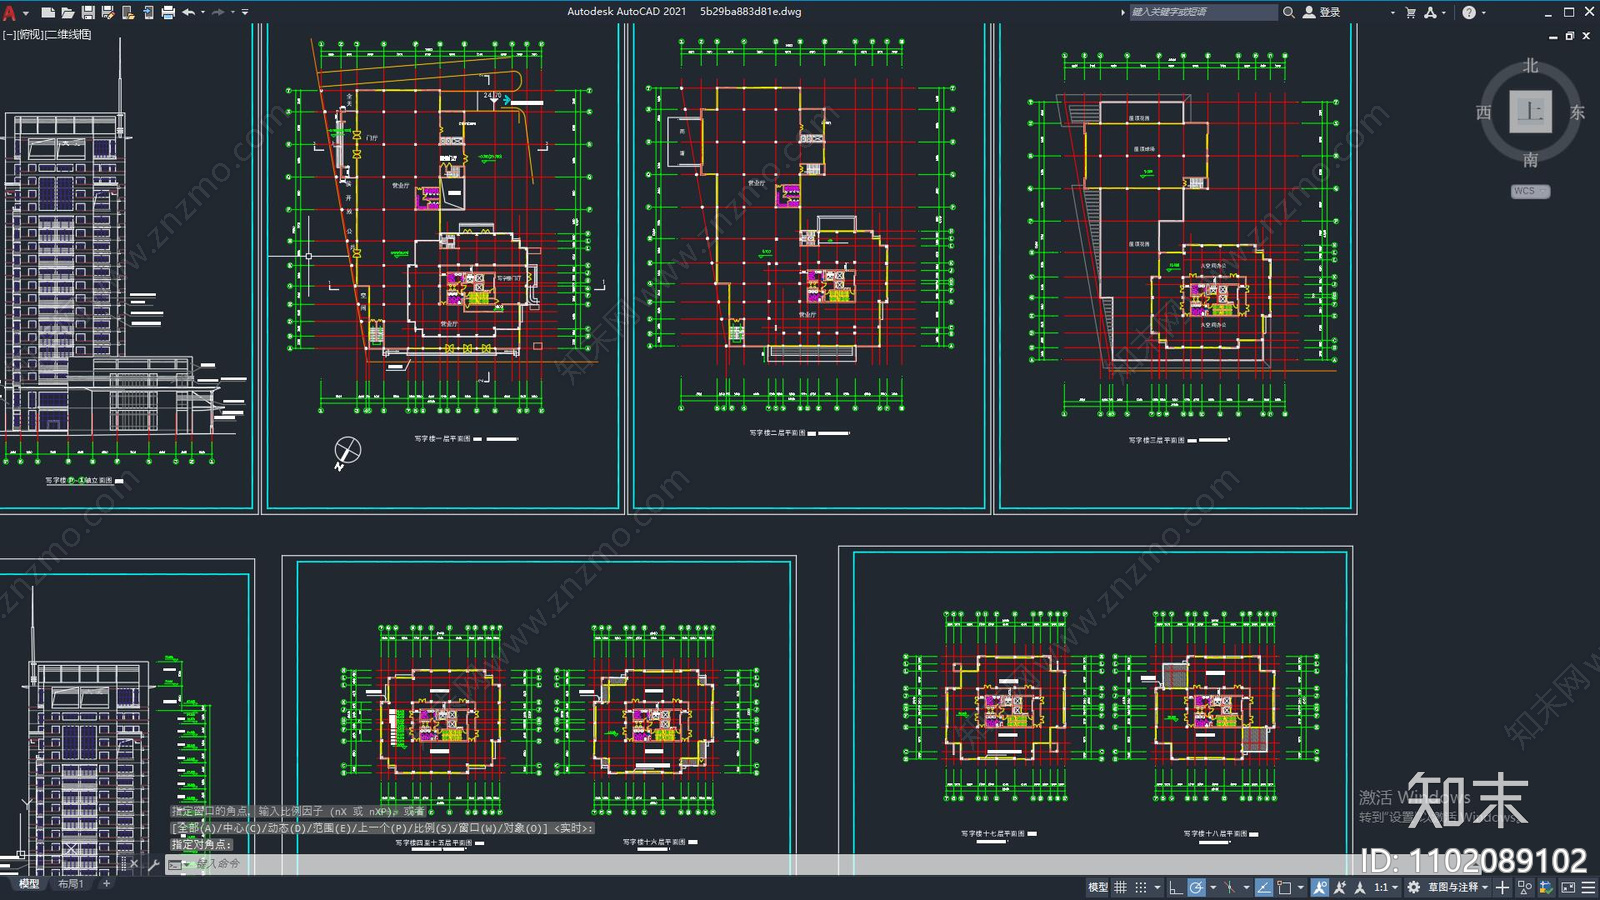Click the Redo arrow icon
The image size is (1600, 900).
click(x=218, y=13)
